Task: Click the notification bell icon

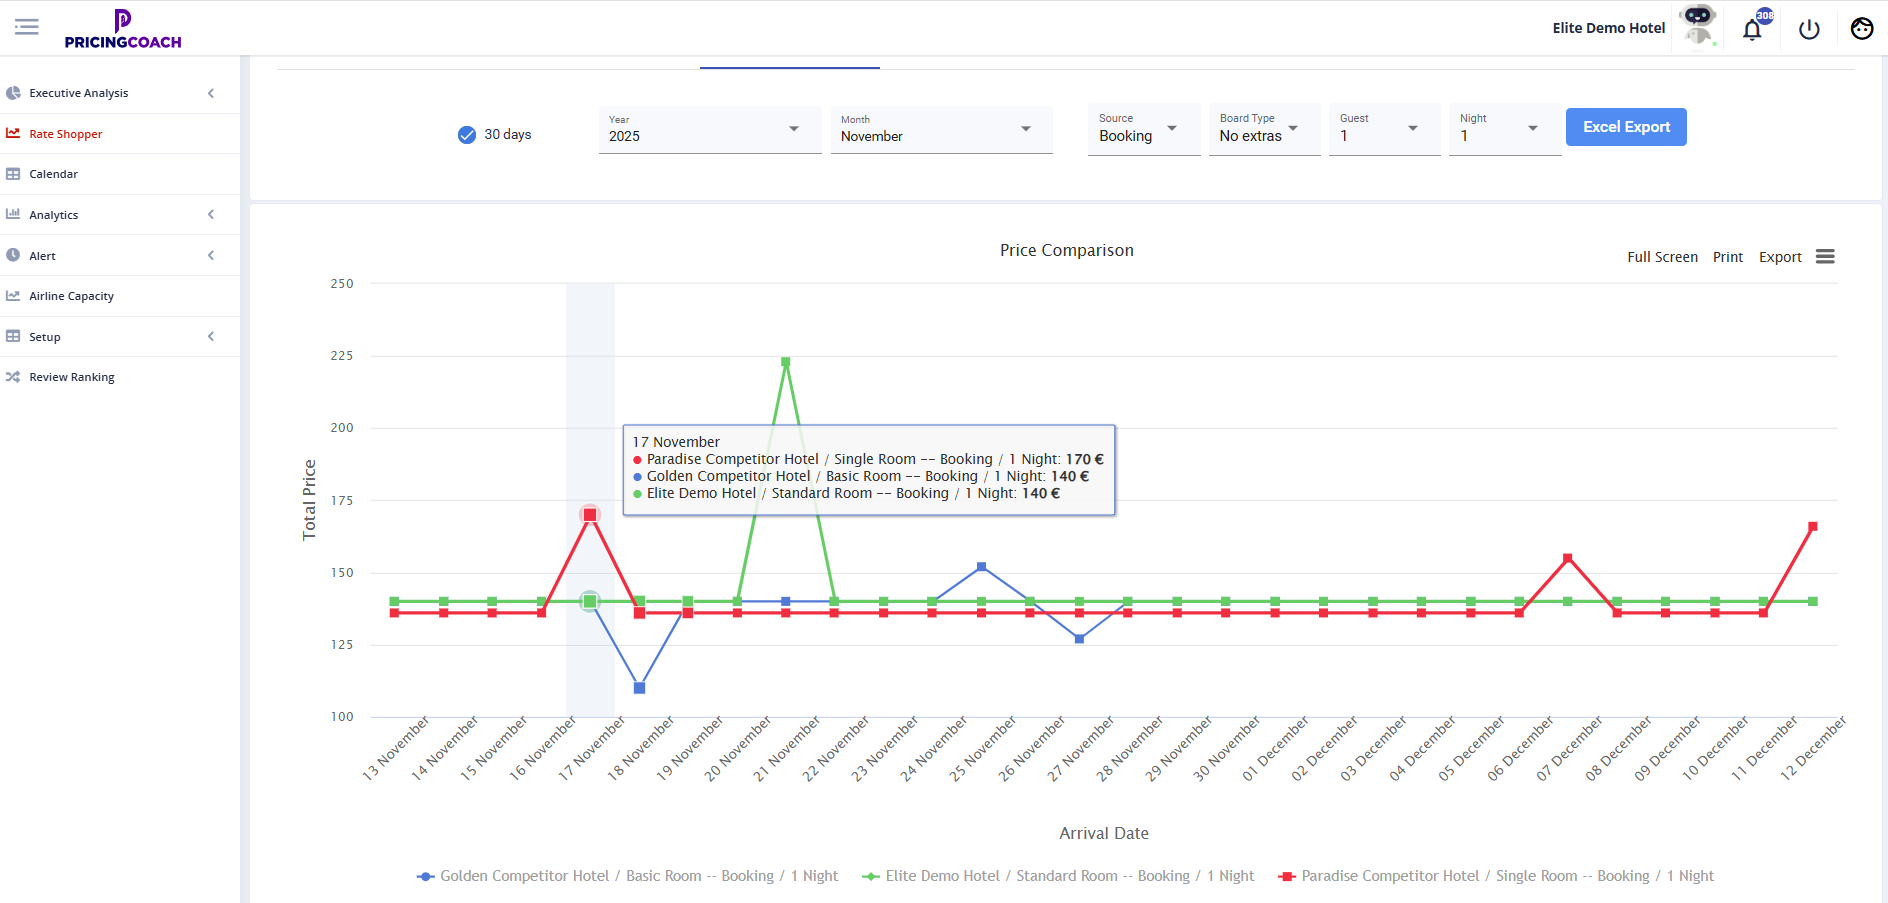Action: pos(1752,29)
